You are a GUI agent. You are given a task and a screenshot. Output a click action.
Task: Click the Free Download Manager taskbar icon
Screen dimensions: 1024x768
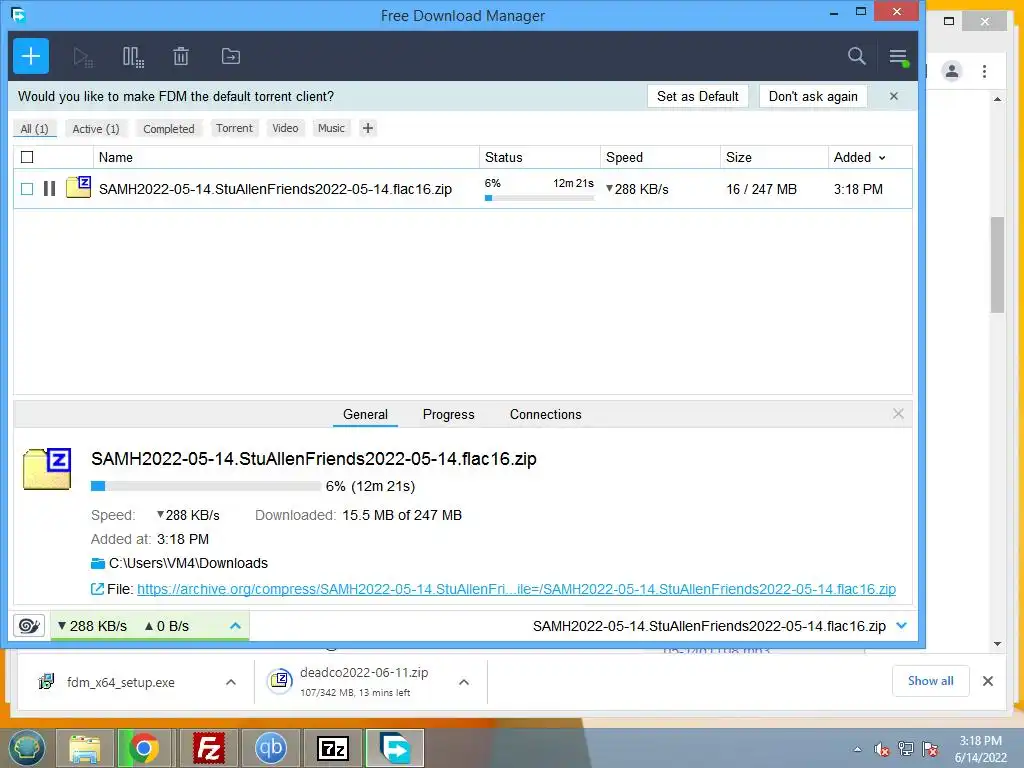tap(395, 748)
